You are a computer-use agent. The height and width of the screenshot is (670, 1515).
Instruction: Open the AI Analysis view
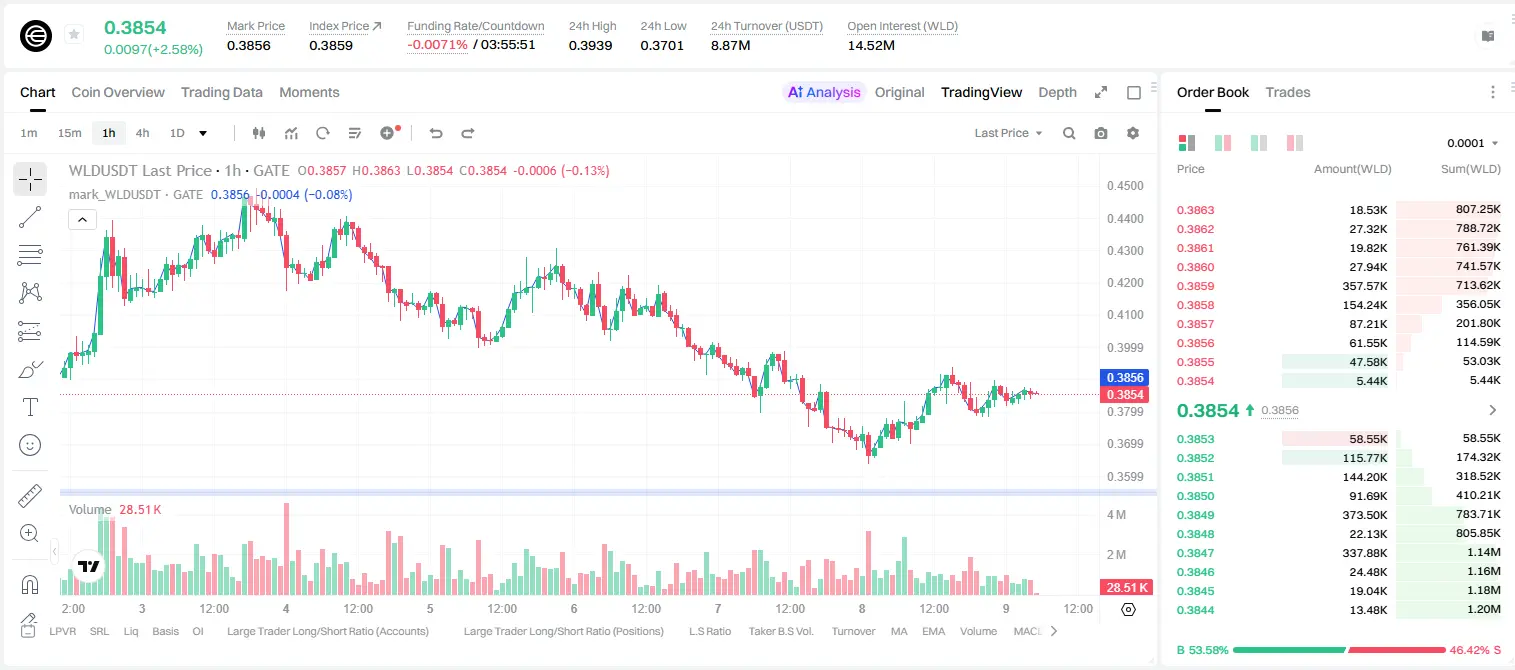click(x=824, y=92)
